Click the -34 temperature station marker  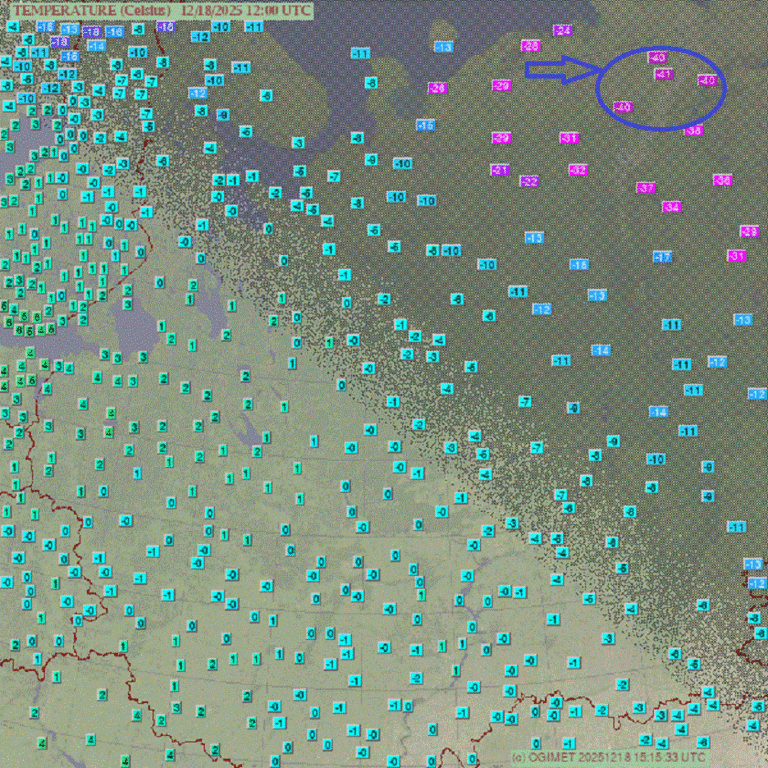click(671, 207)
